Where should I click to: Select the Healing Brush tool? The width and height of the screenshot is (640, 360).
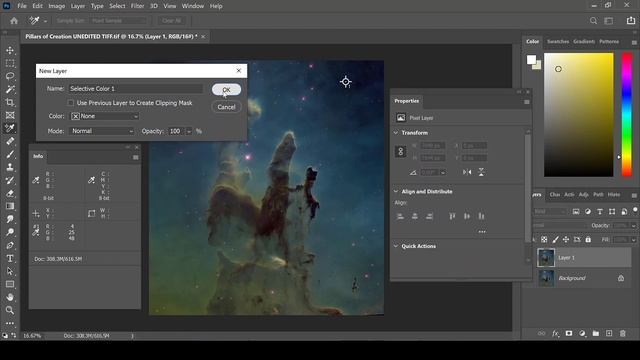click(10, 141)
